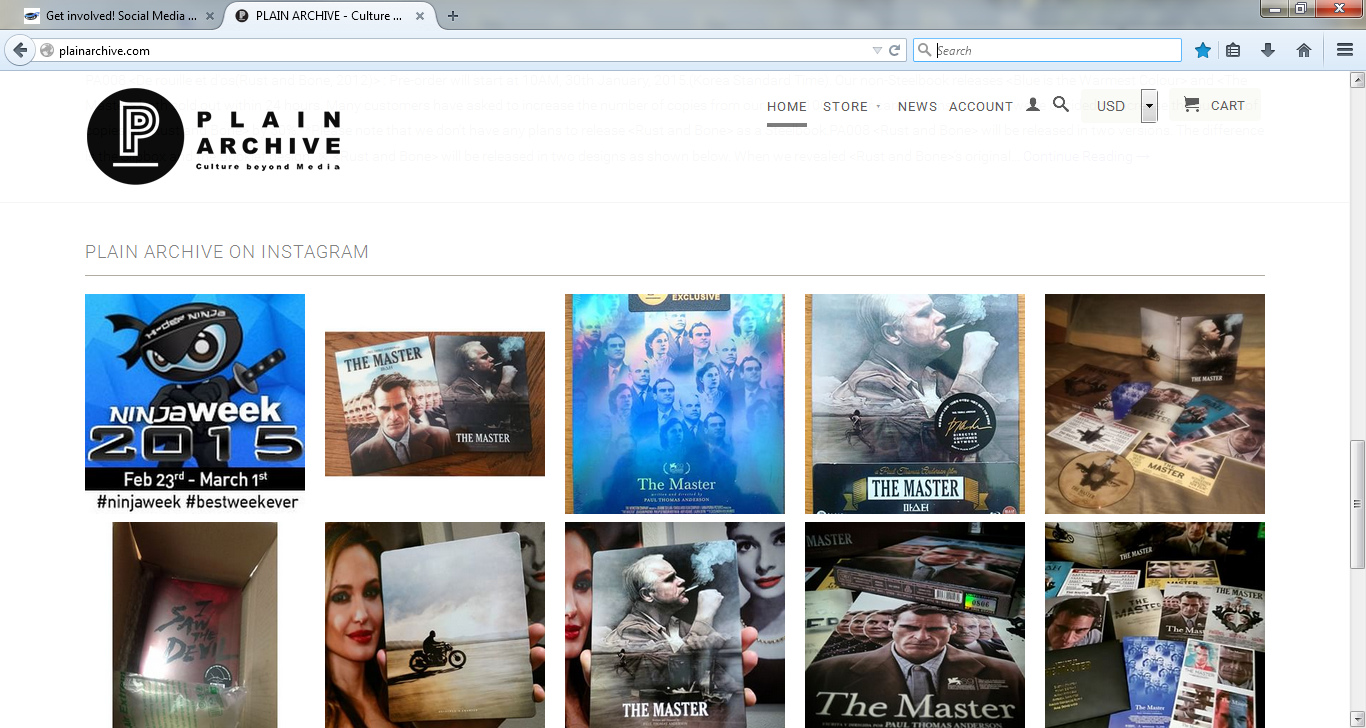
Task: Open the motorcycle on beach steelbook photo
Action: (435, 625)
